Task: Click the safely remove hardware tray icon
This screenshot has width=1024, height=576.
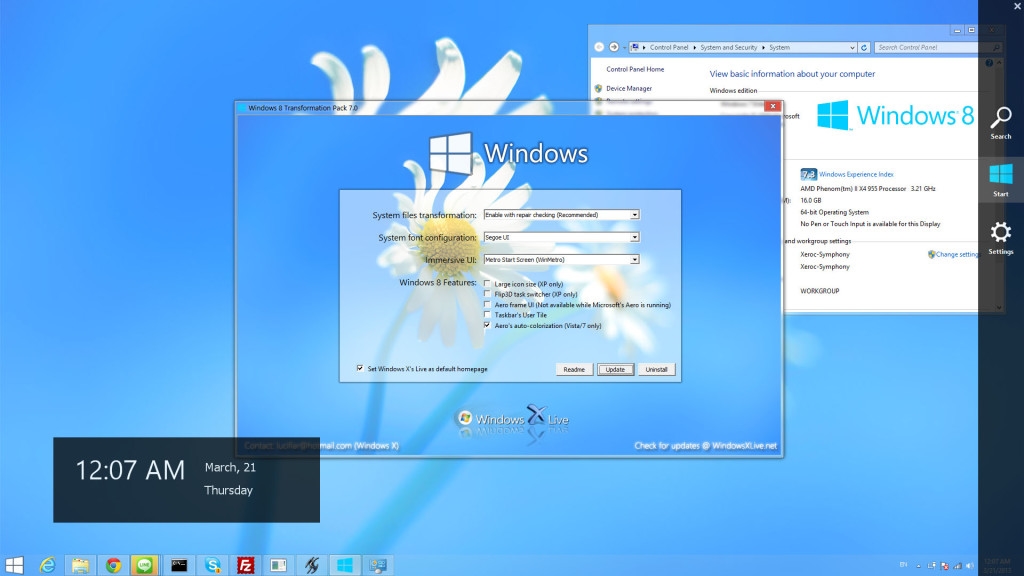Action: 932,566
